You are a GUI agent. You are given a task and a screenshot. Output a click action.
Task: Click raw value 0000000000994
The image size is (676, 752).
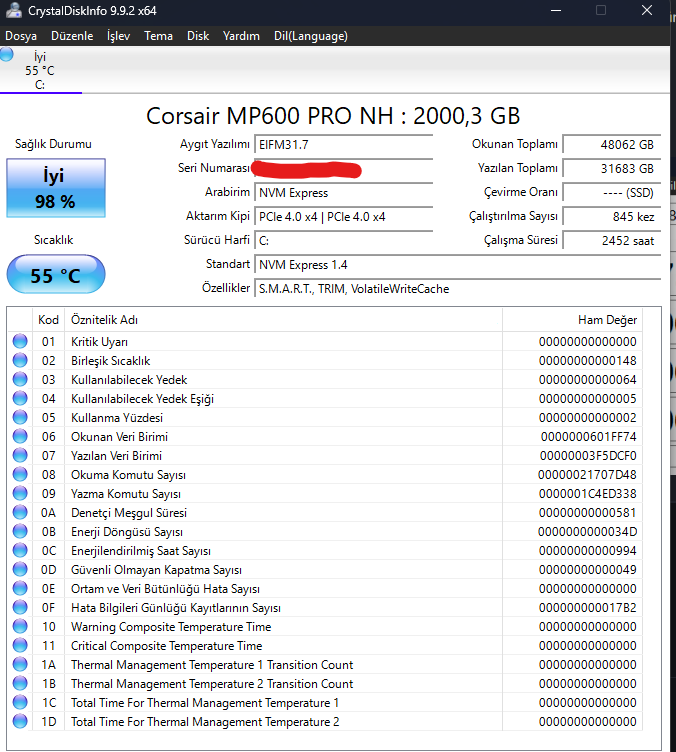[587, 551]
